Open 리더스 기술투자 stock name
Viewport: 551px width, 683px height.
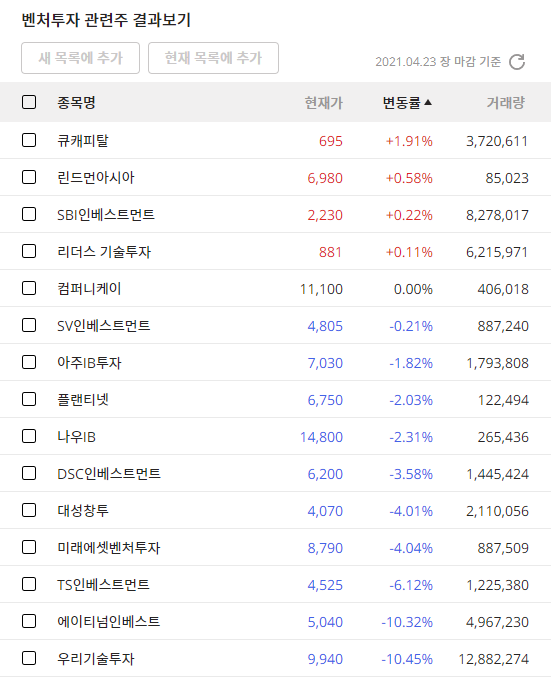(x=104, y=252)
